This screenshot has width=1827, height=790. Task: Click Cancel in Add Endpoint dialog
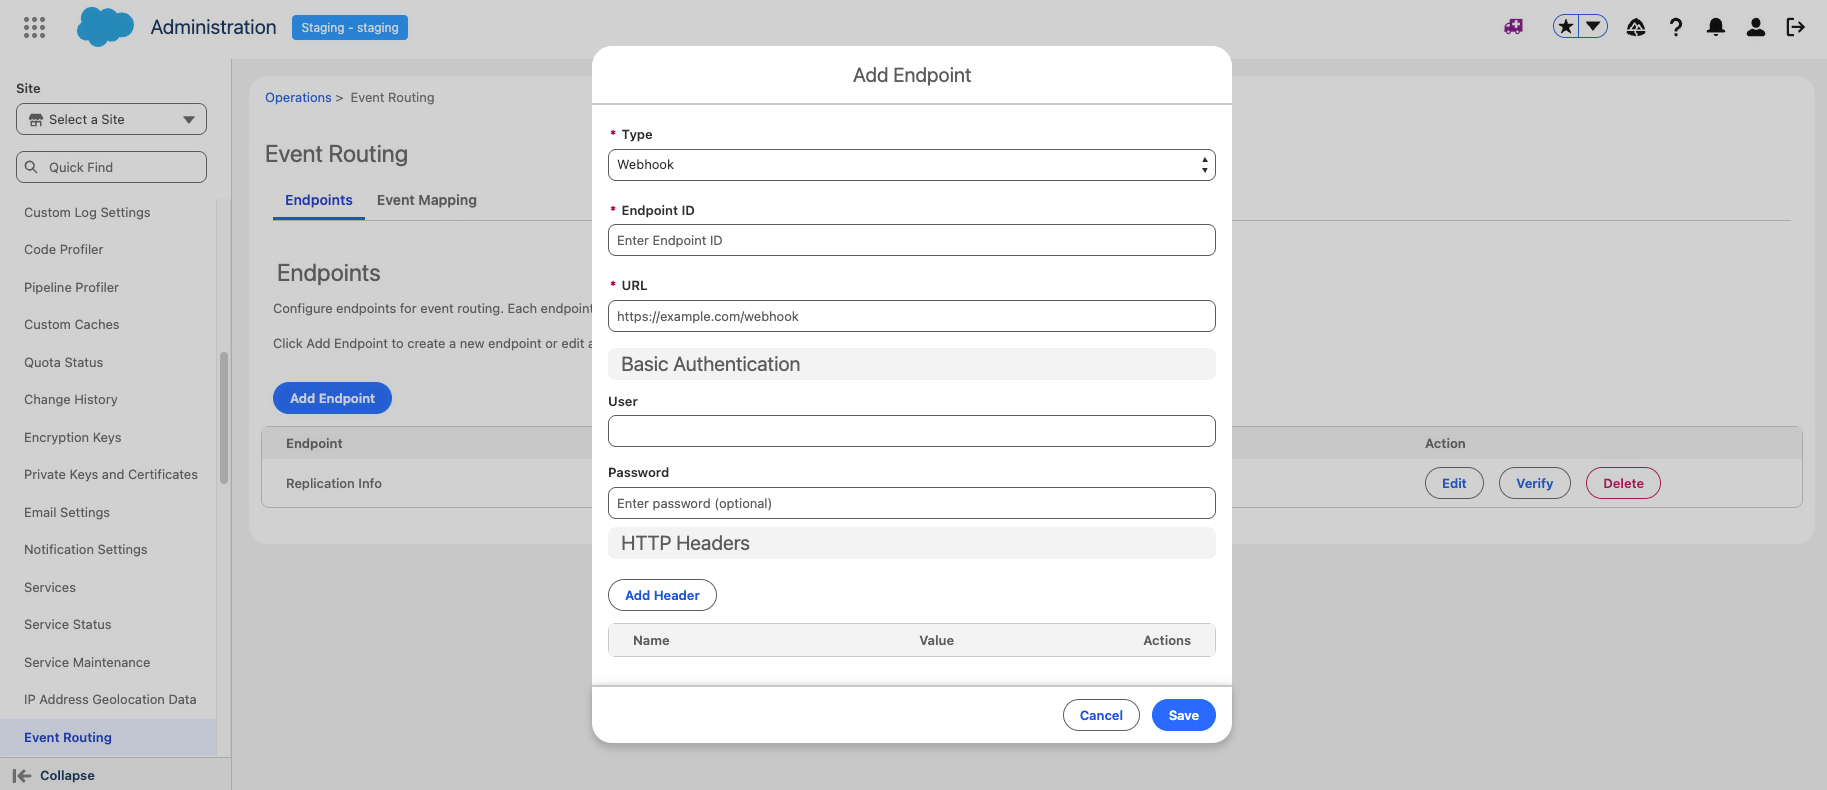(1101, 715)
